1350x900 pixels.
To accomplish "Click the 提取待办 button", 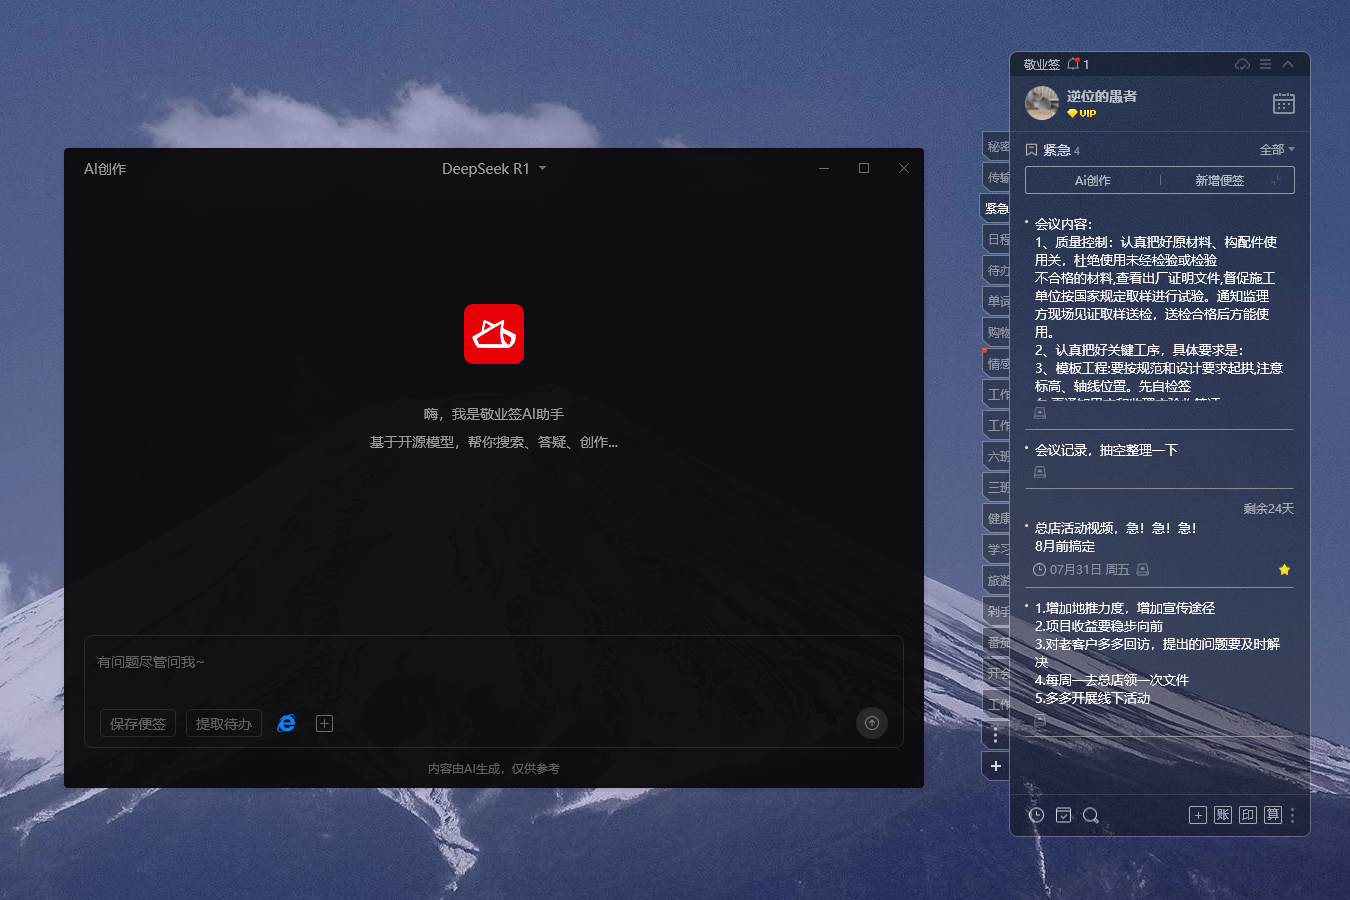I will click(x=224, y=723).
